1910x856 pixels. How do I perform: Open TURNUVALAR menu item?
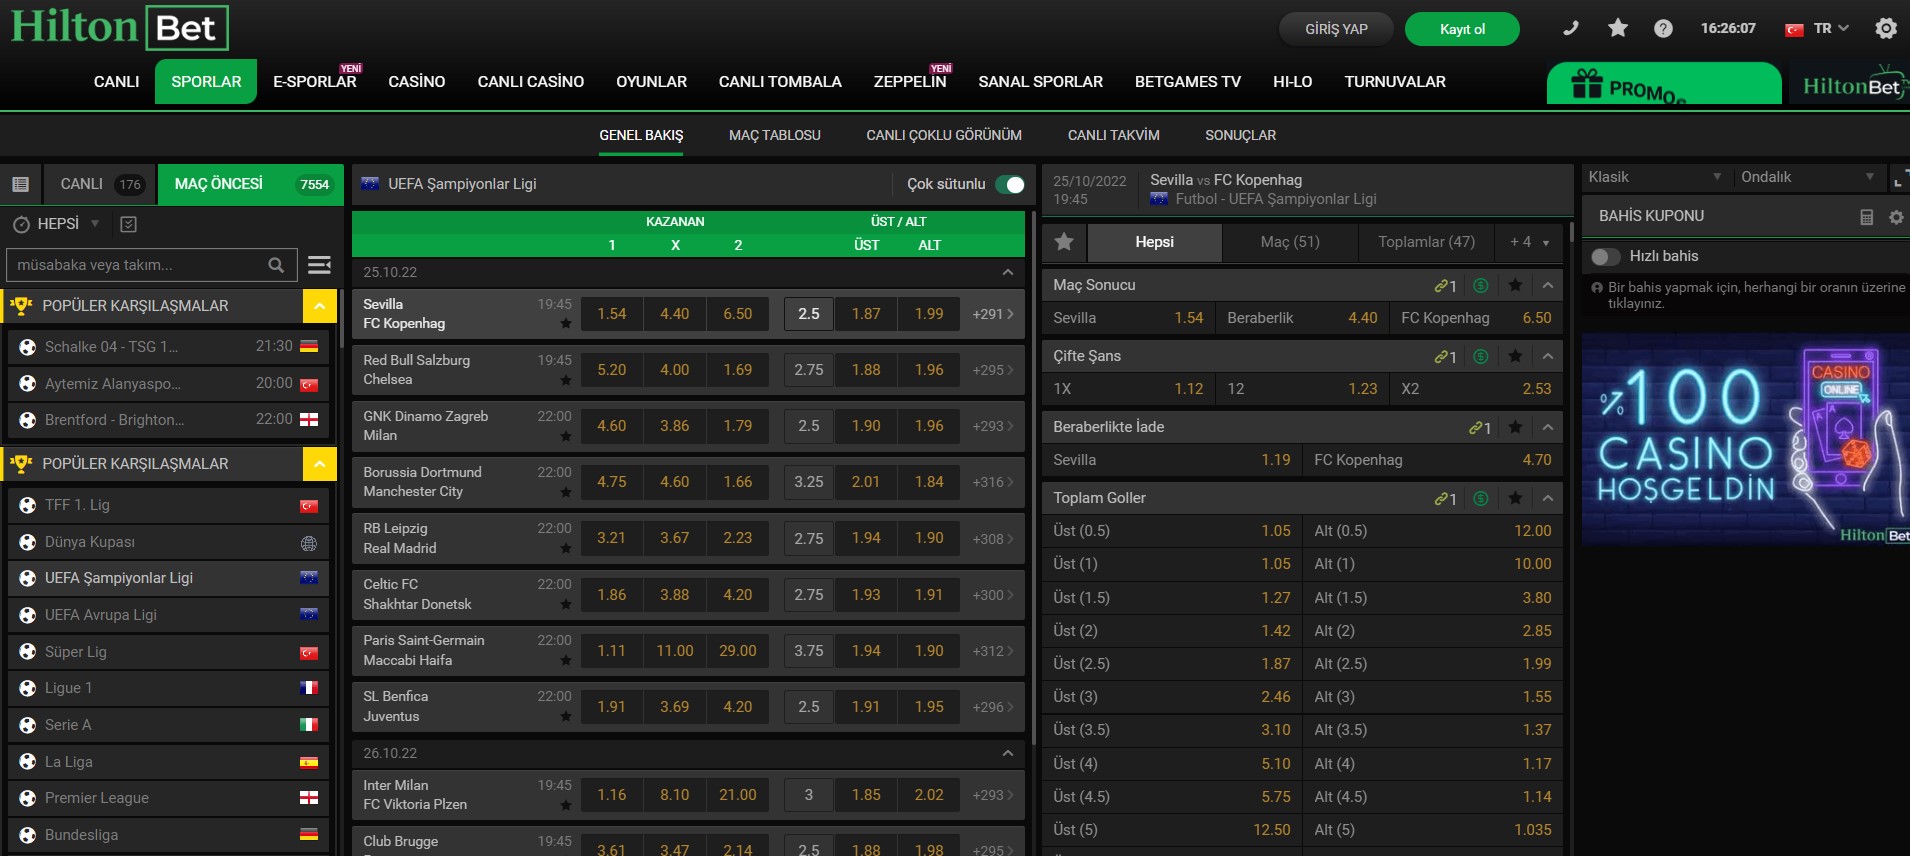(x=1394, y=82)
